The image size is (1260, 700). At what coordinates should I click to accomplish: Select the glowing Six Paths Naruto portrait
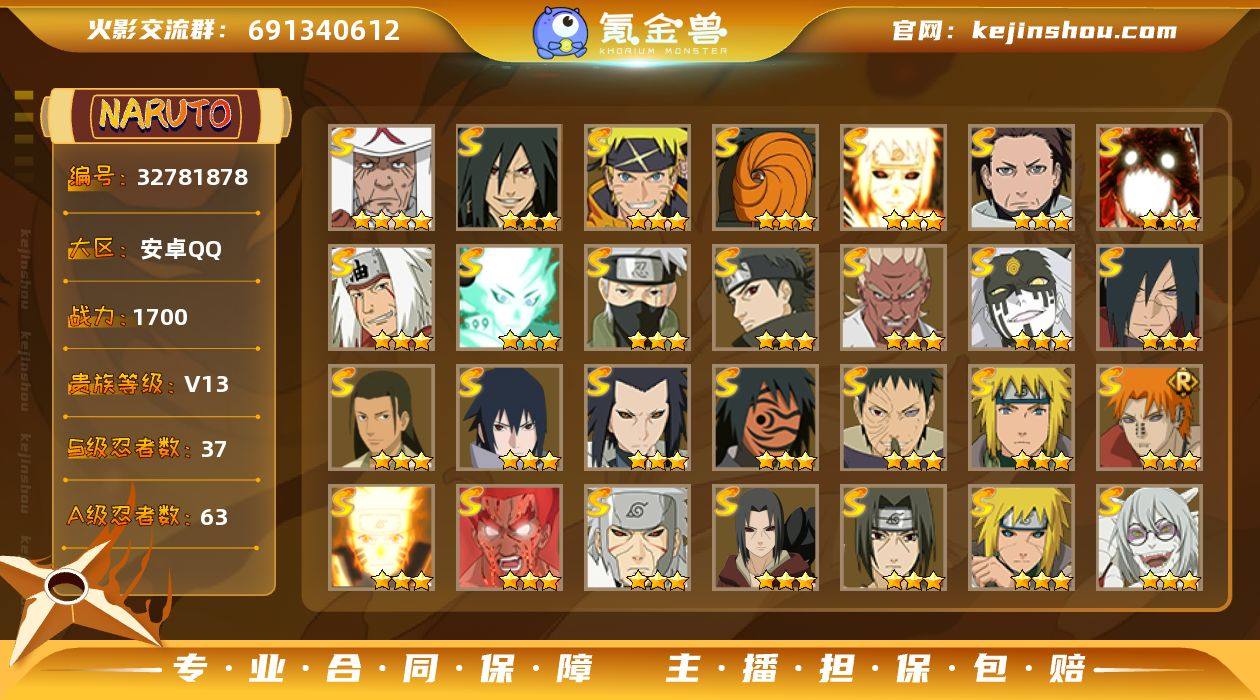coord(893,177)
